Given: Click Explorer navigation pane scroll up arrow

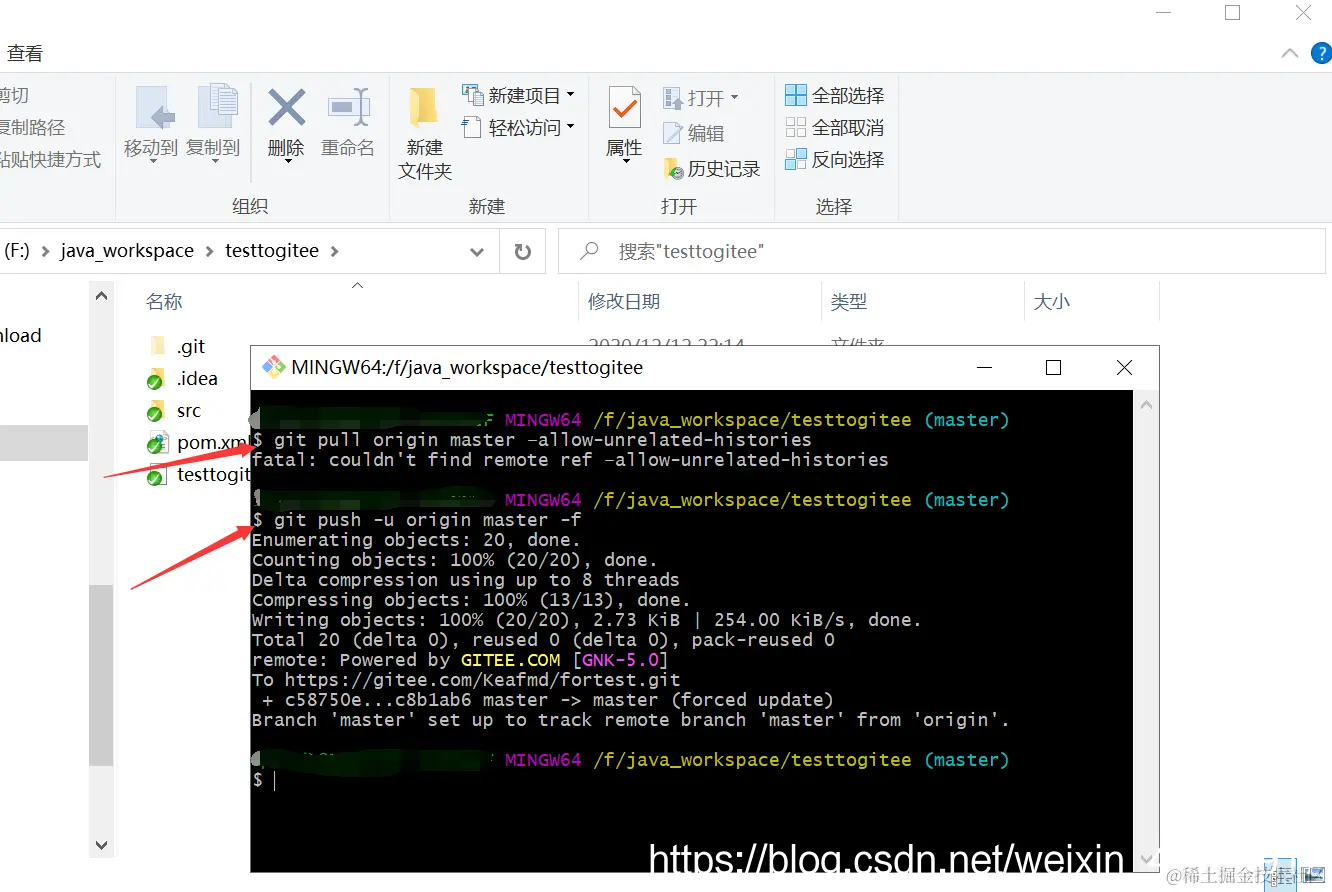Looking at the screenshot, I should click(101, 296).
